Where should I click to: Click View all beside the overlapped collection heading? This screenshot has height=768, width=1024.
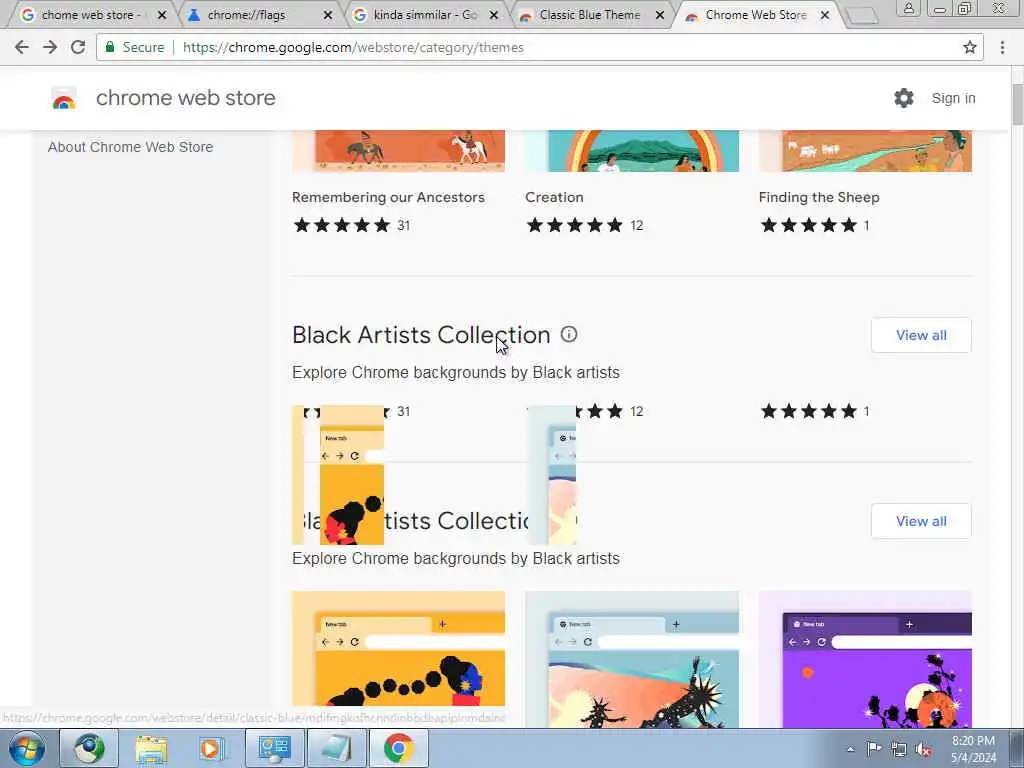(921, 521)
